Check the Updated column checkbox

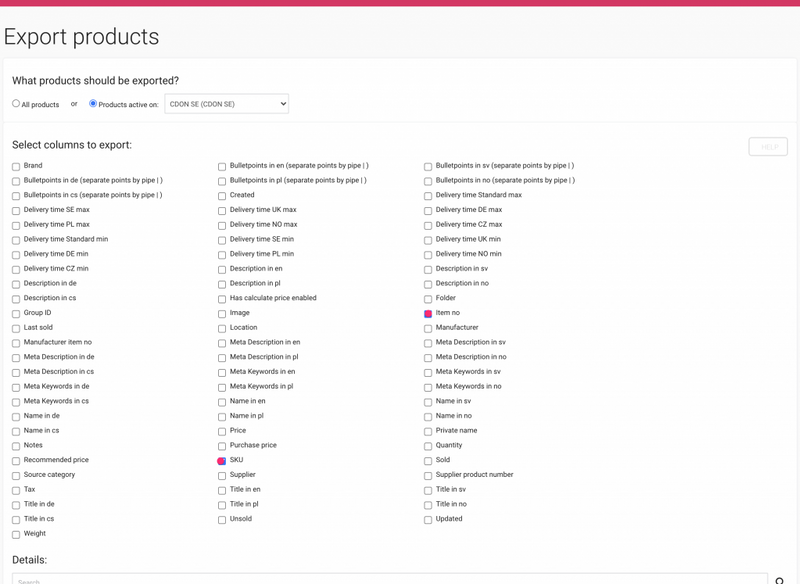tap(428, 520)
